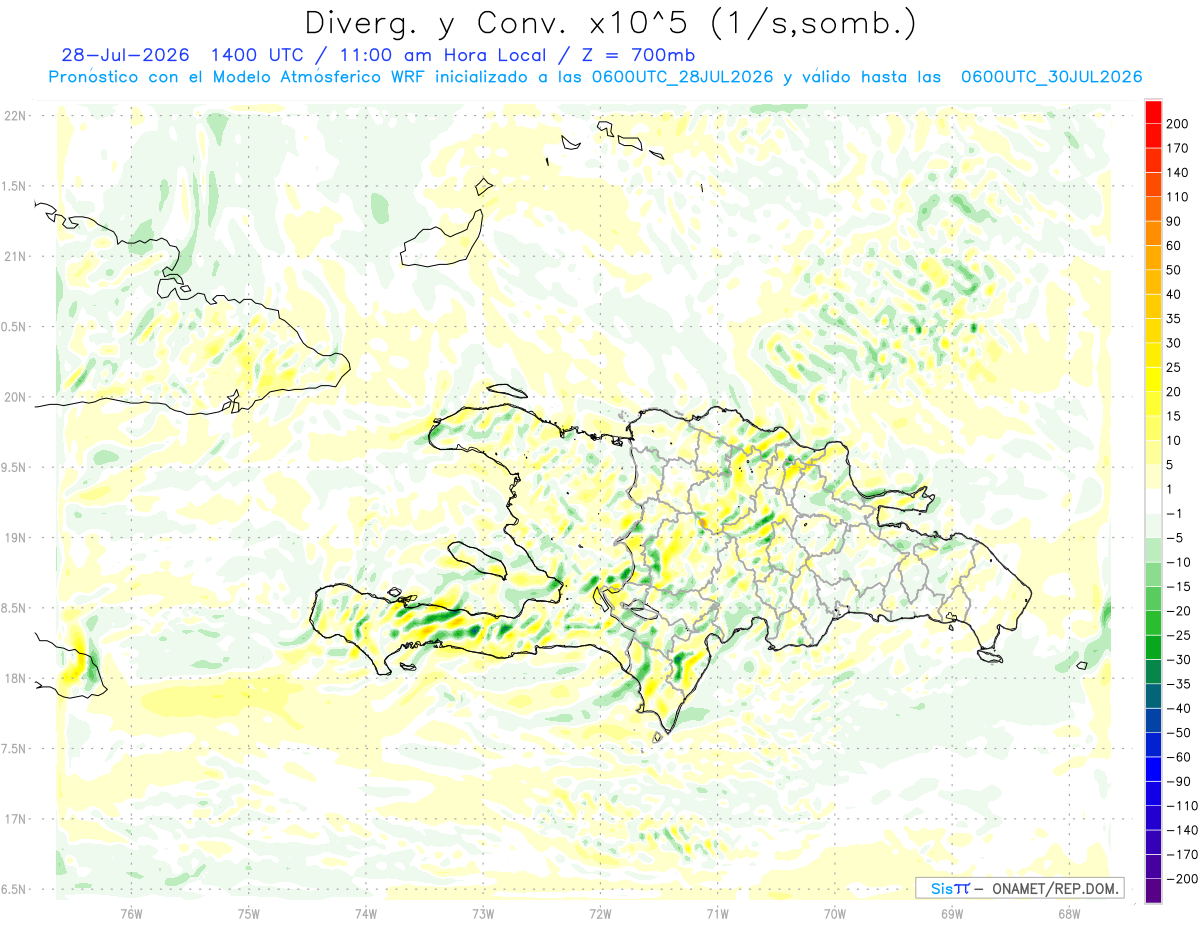
Task: Click the "1400 UTC" time text
Action: click(x=260, y=55)
